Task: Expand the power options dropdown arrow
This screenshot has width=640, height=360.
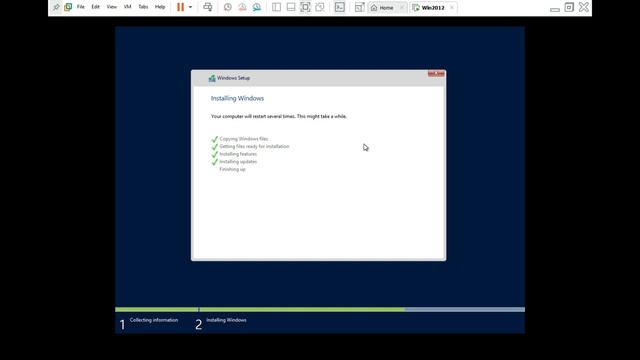Action: tap(190, 7)
